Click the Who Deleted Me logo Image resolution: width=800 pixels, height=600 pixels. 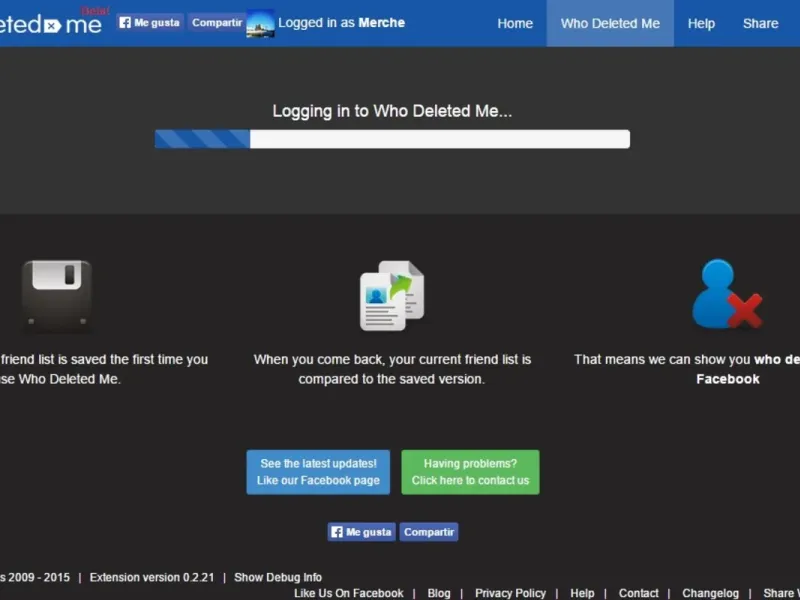[x=51, y=23]
